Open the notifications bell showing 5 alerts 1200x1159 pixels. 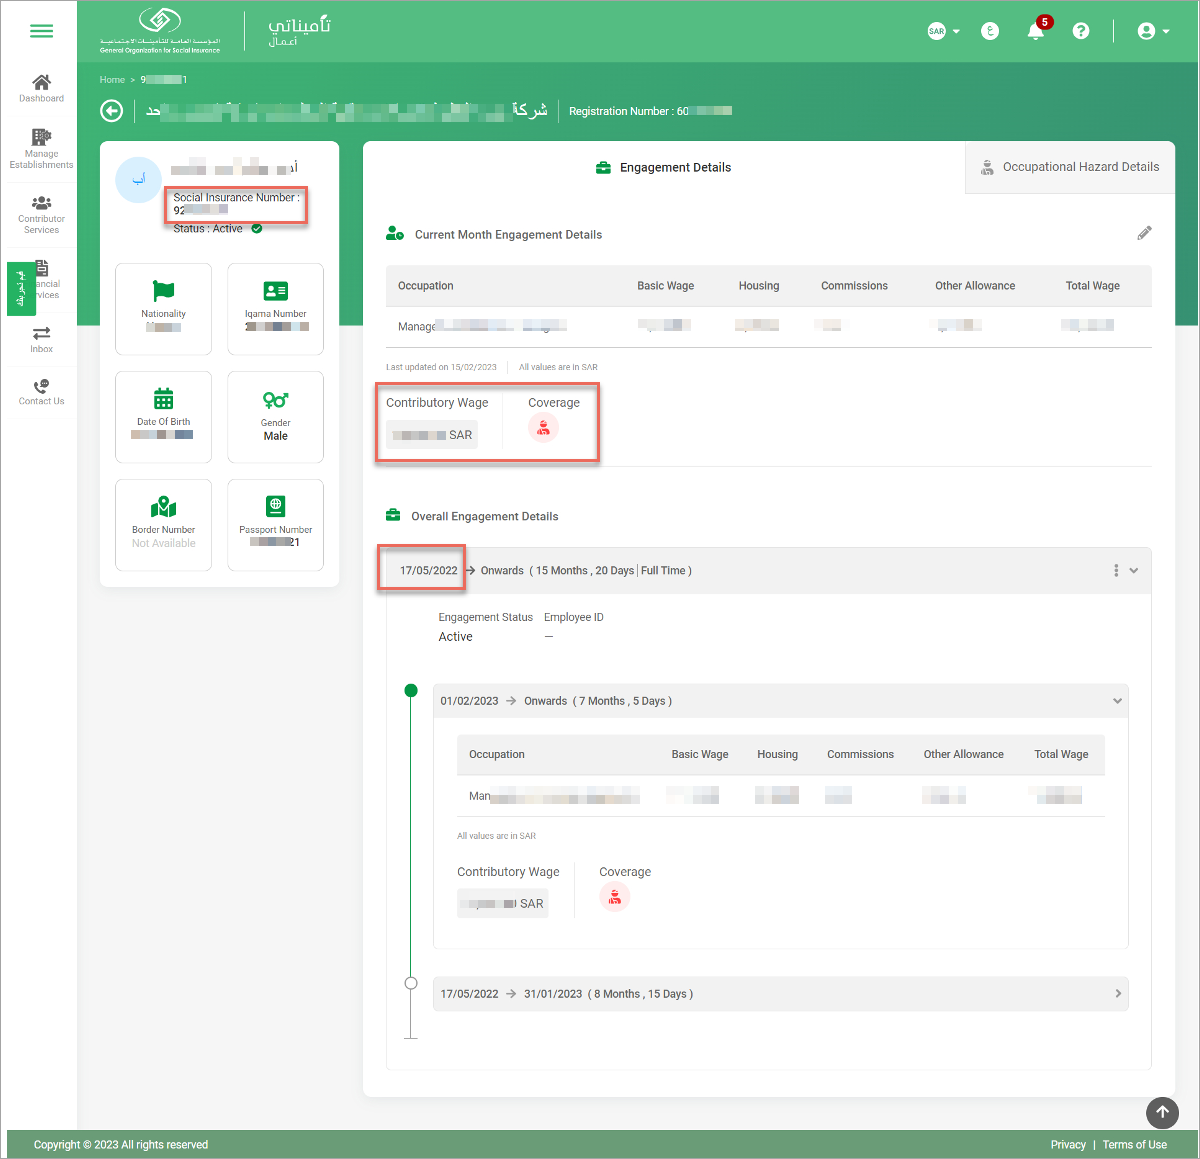pyautogui.click(x=1036, y=31)
